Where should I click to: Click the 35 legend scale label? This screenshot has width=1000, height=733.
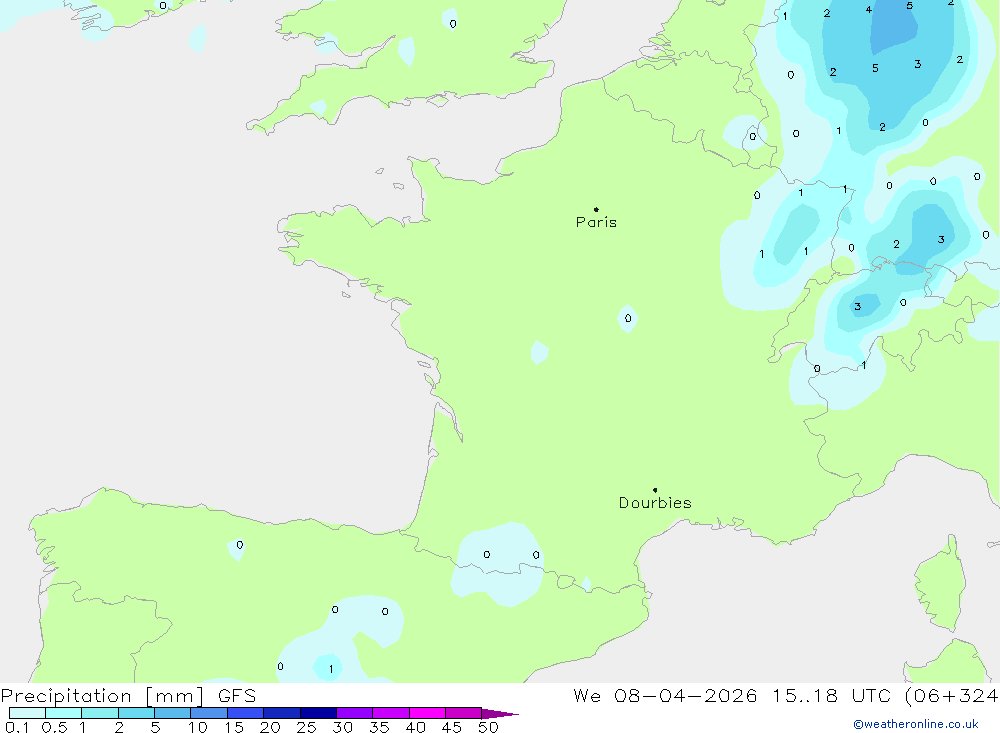[379, 727]
